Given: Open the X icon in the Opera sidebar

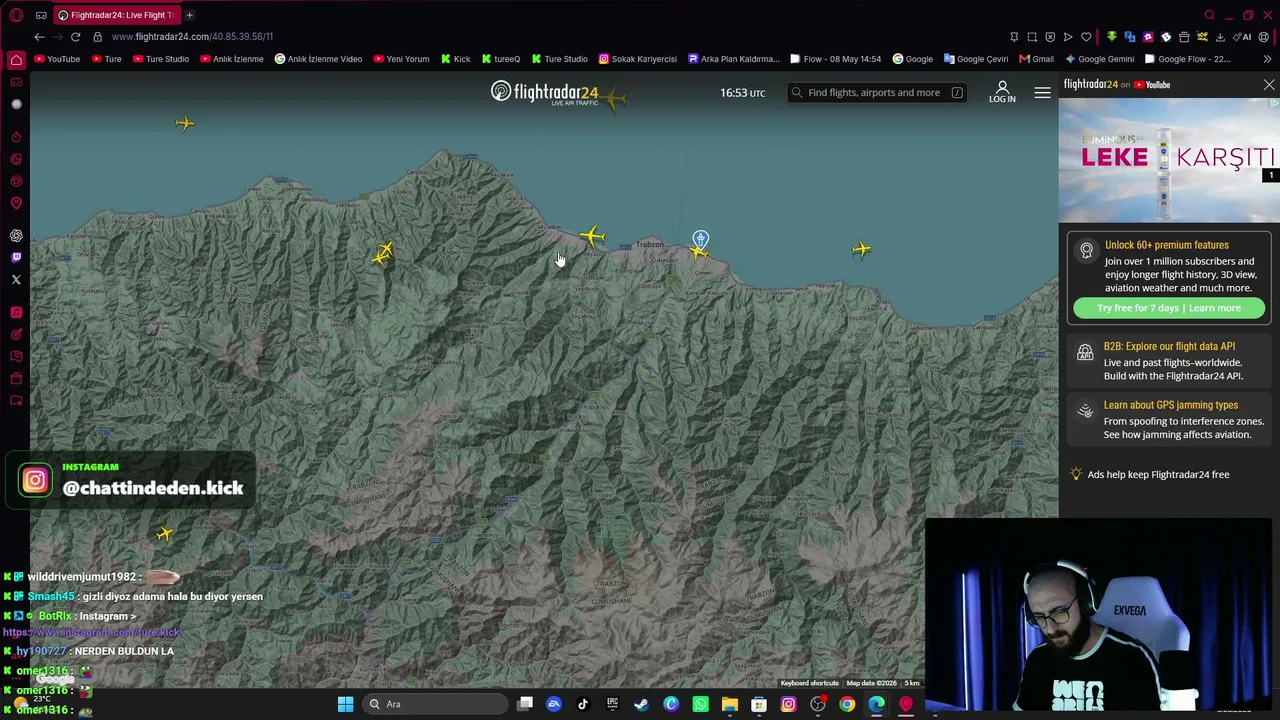Looking at the screenshot, I should pos(16,280).
